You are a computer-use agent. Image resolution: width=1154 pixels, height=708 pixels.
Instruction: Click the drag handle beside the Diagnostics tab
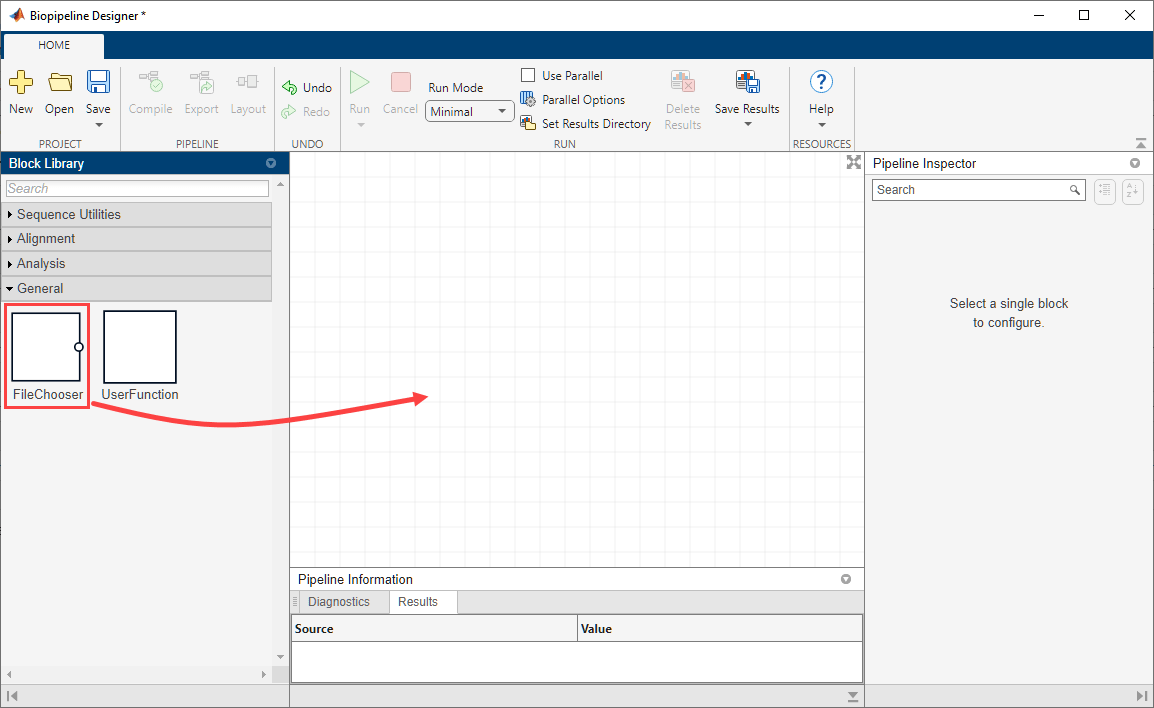coord(295,602)
